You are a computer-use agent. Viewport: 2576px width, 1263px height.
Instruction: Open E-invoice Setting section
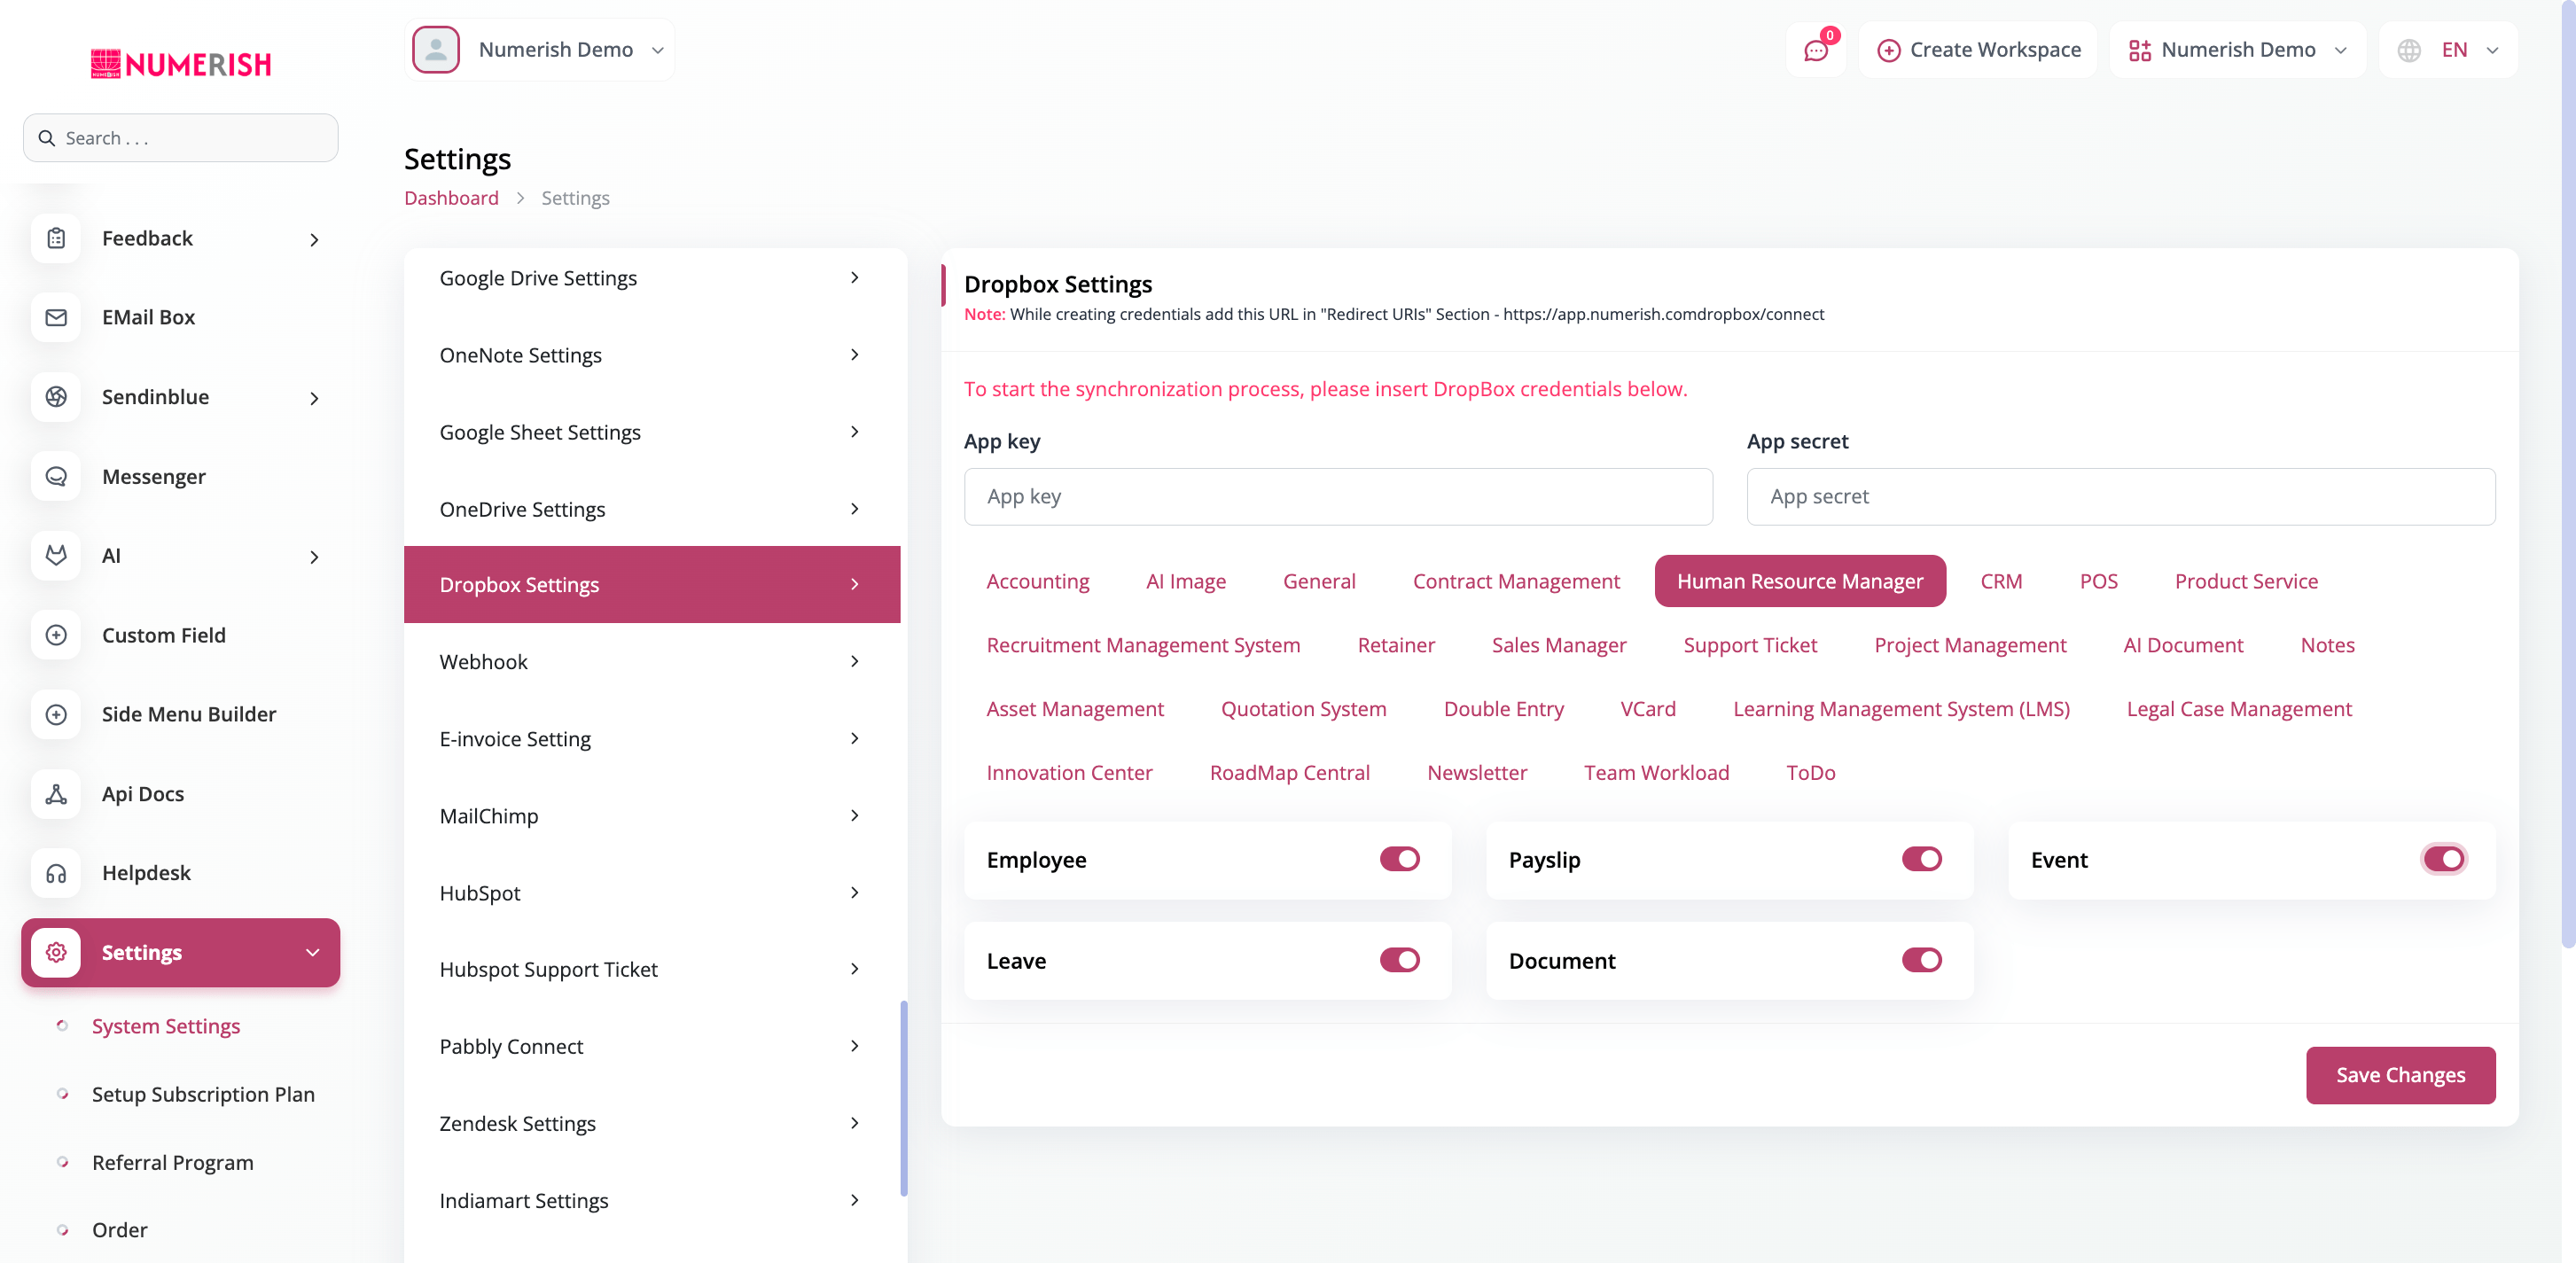tap(652, 739)
